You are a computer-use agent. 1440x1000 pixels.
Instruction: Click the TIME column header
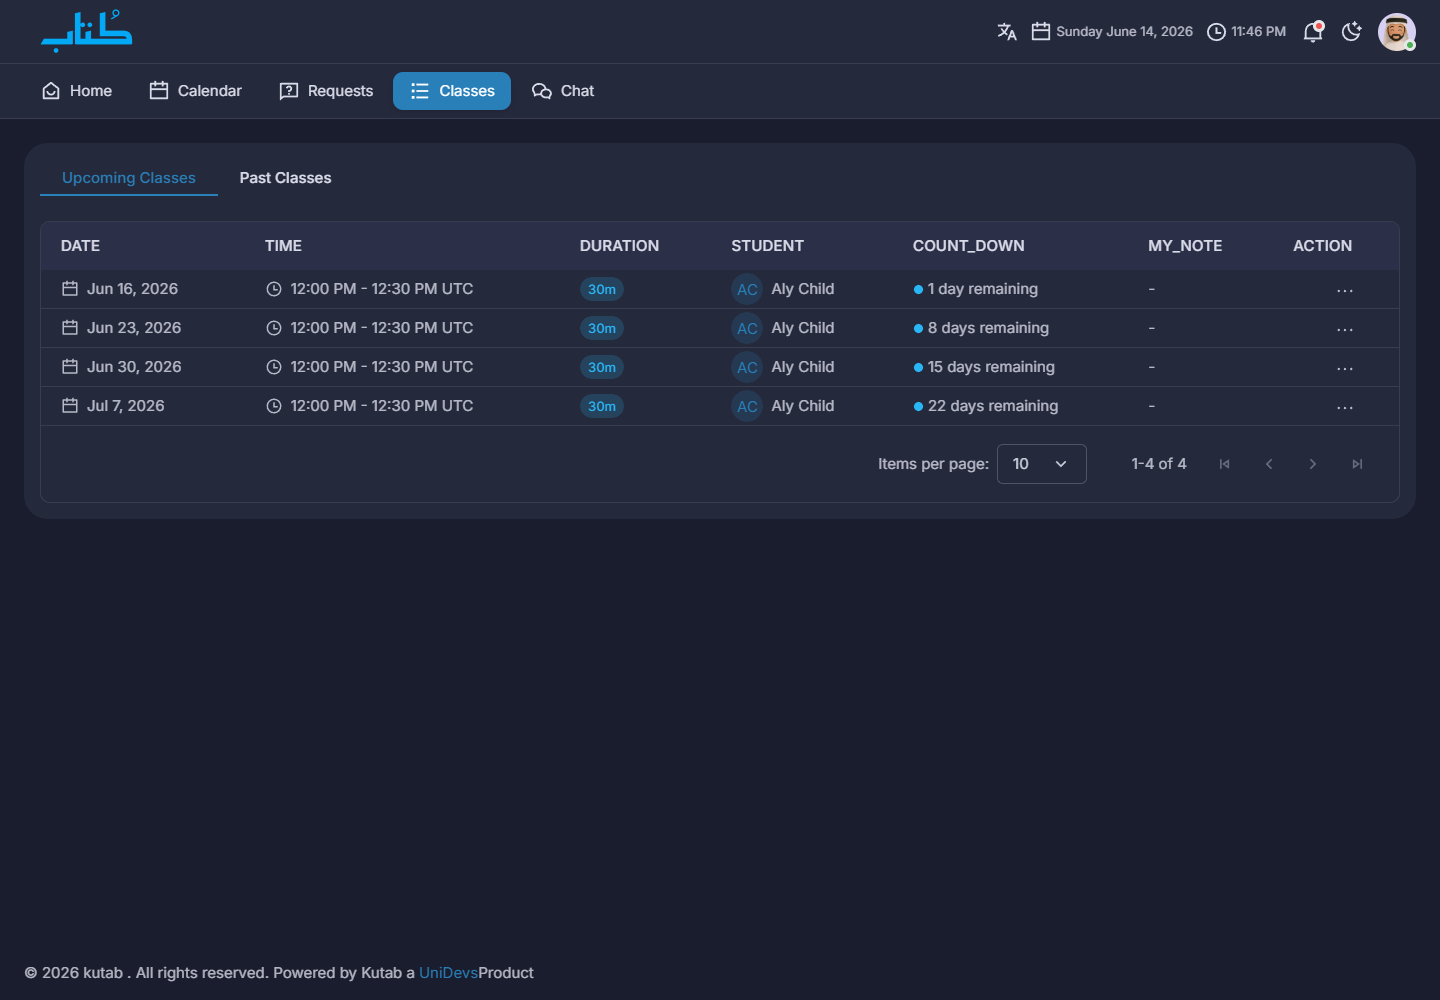pos(283,246)
